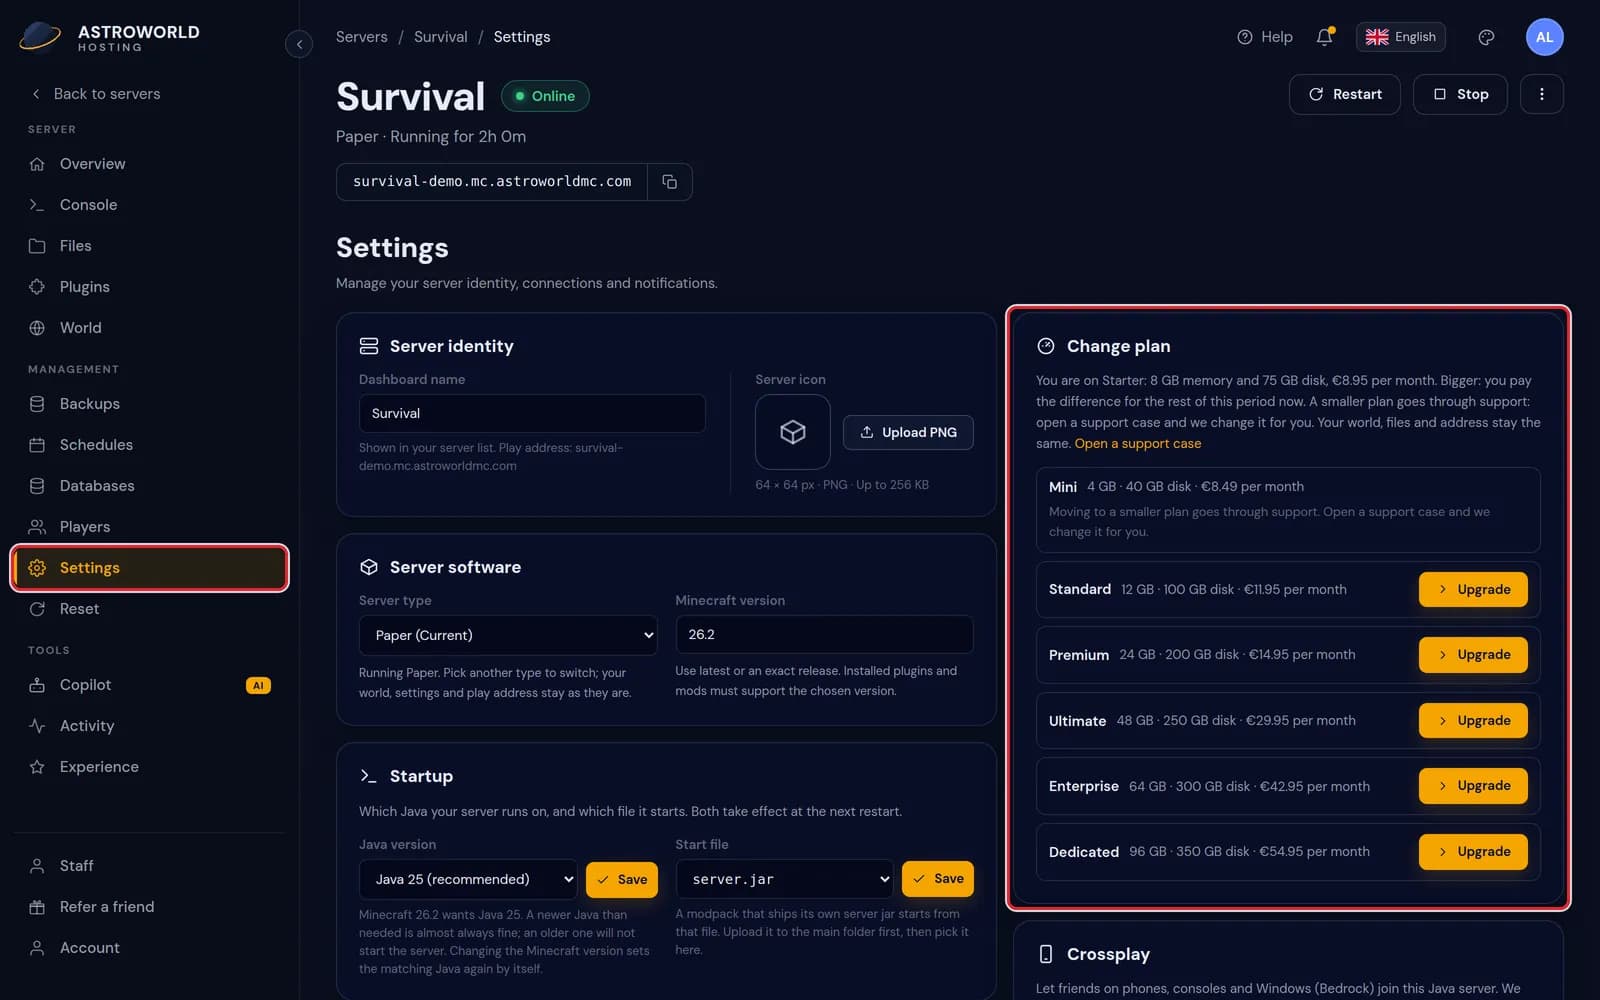Open the Reset page
This screenshot has height=1000, width=1600.
(150, 609)
